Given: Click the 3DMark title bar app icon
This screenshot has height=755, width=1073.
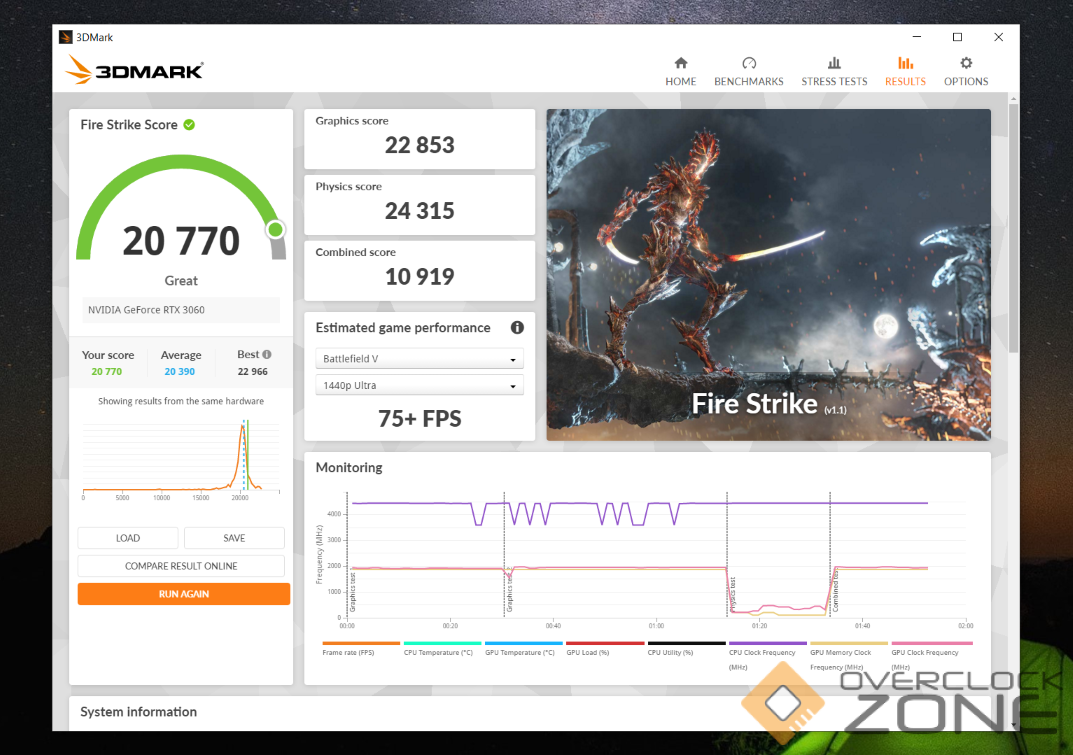Looking at the screenshot, I should coord(66,37).
